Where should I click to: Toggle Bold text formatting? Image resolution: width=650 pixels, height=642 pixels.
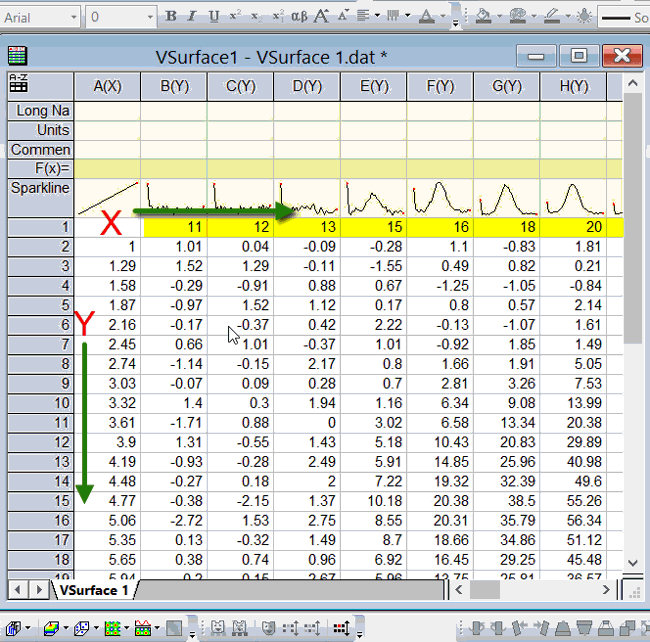click(x=170, y=16)
